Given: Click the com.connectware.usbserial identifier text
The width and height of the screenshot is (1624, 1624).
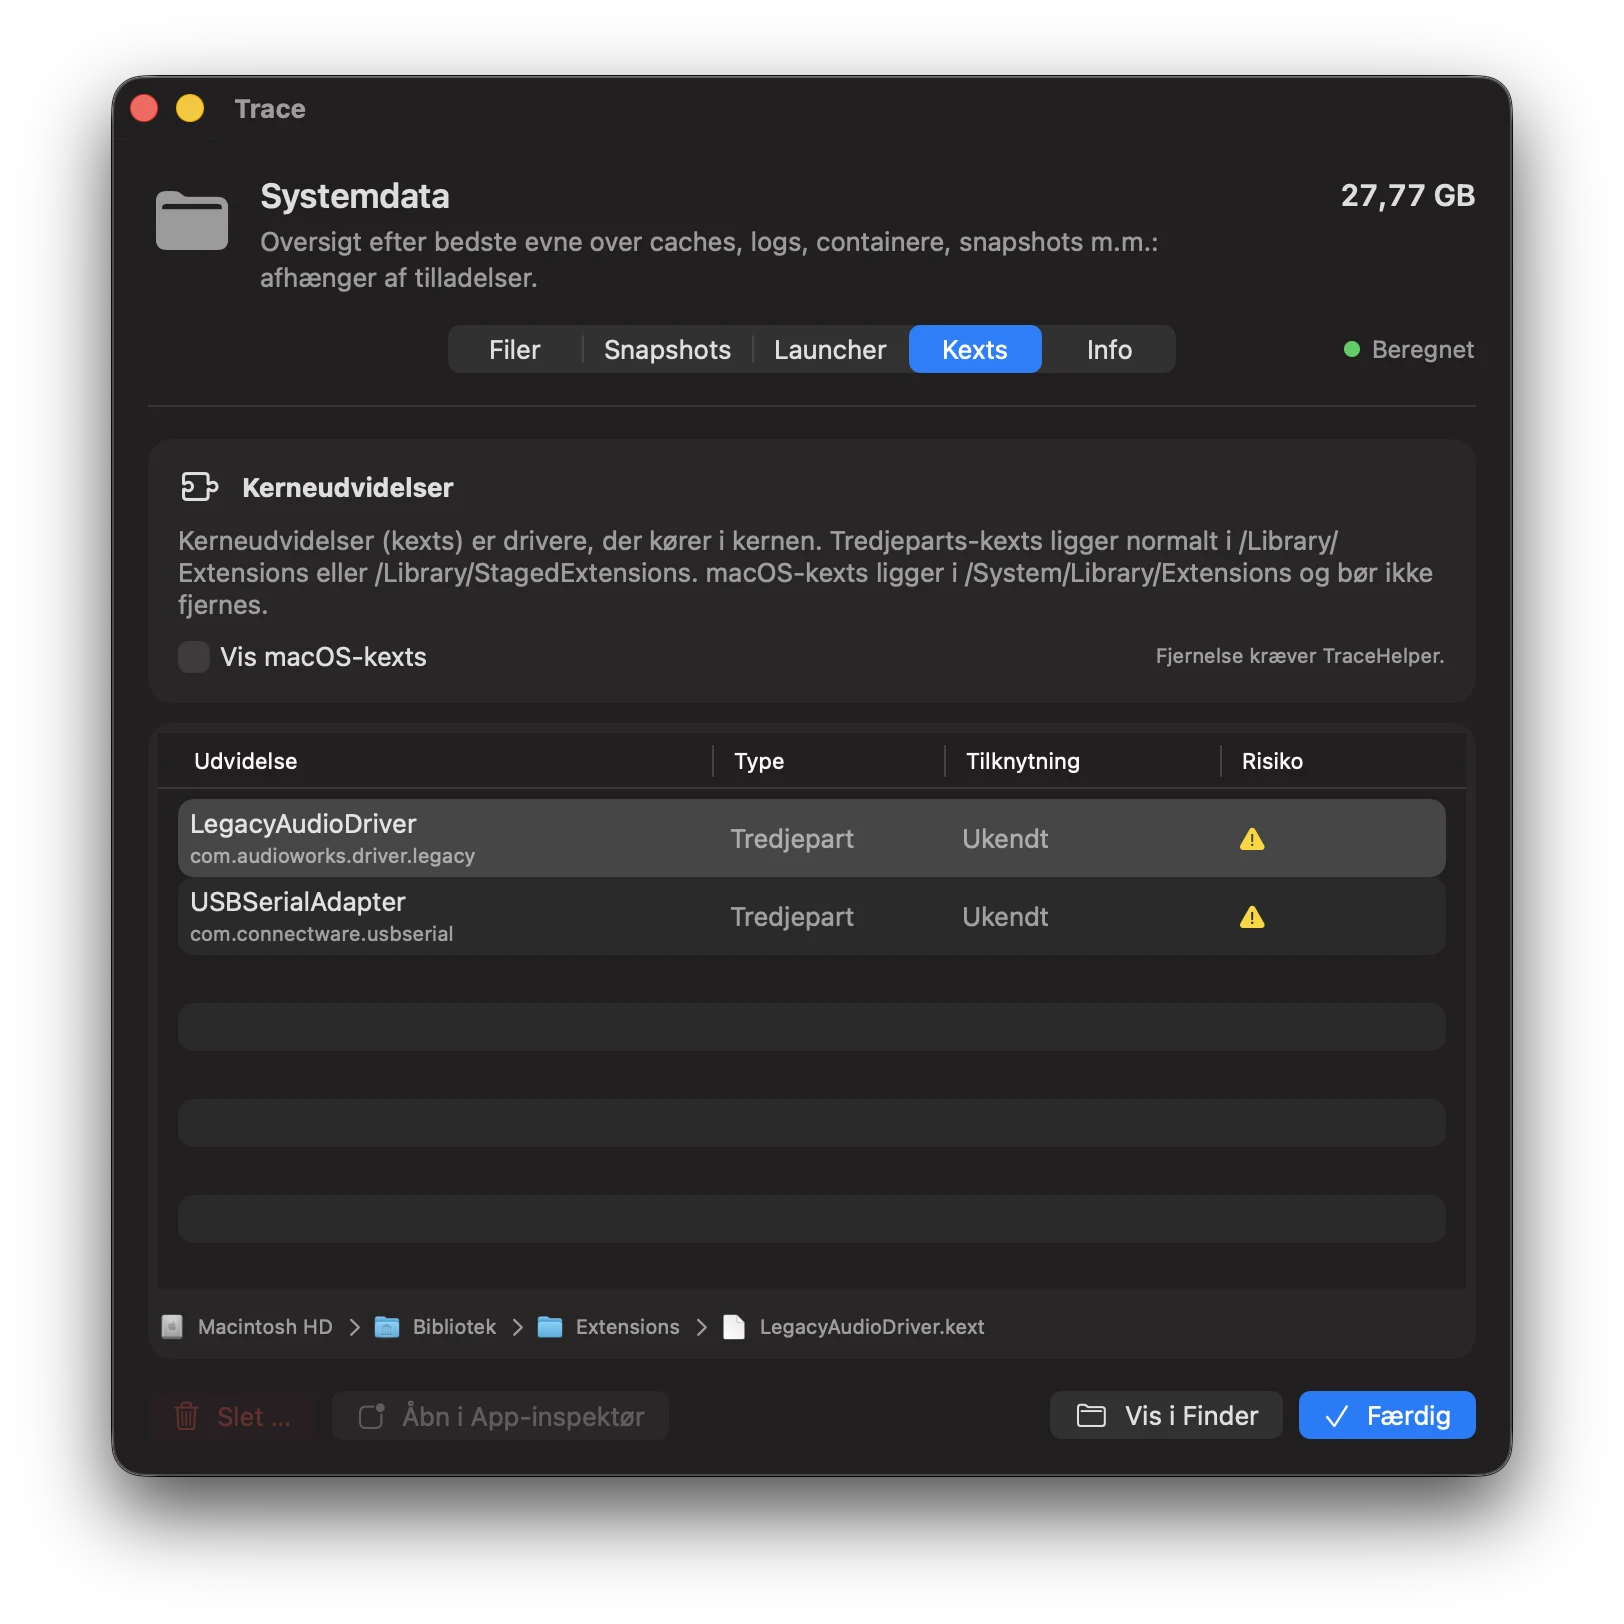Looking at the screenshot, I should tap(321, 934).
